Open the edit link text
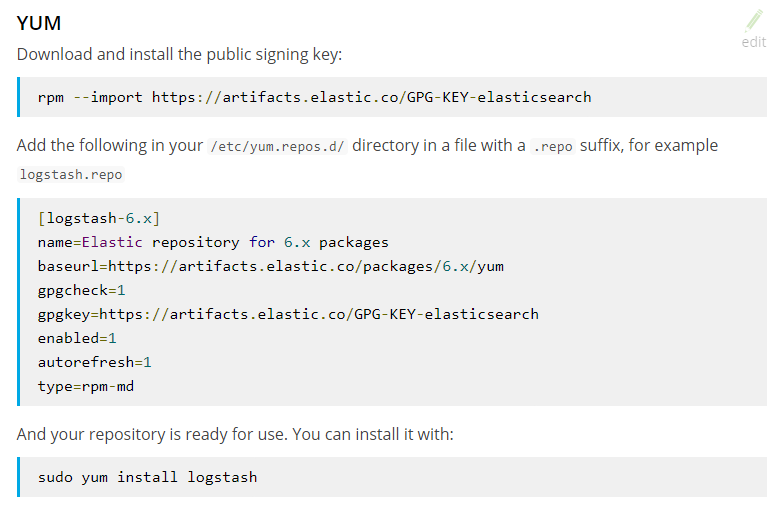777x516 pixels. (x=754, y=42)
